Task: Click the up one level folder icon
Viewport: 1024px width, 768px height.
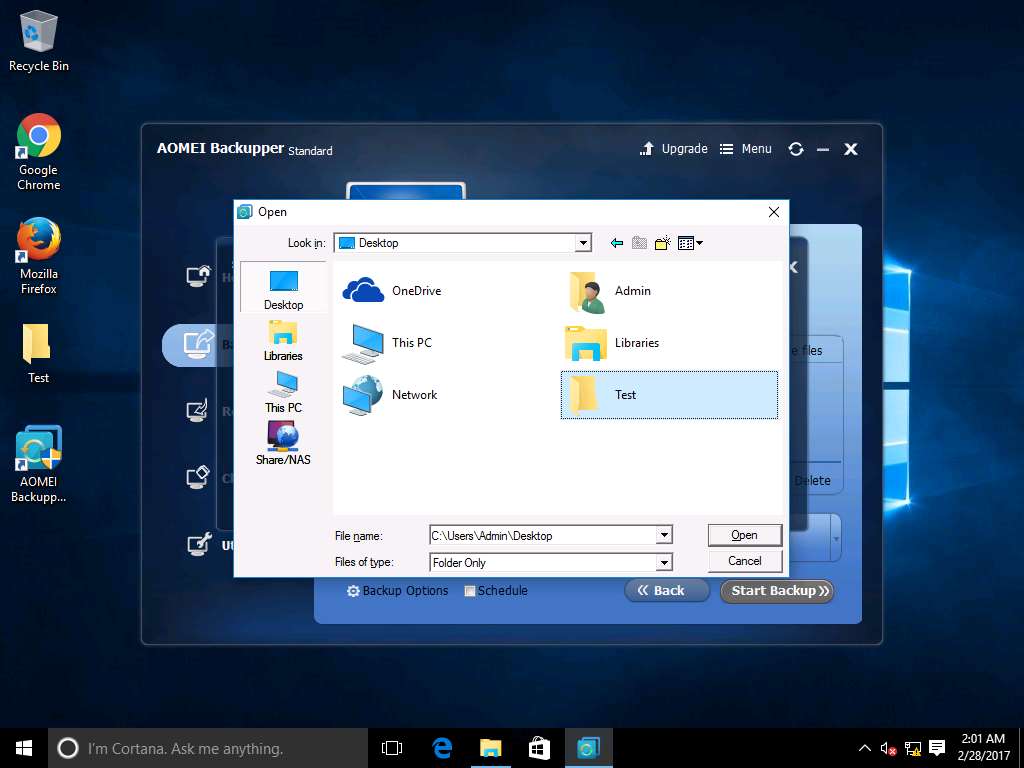Action: pos(639,243)
